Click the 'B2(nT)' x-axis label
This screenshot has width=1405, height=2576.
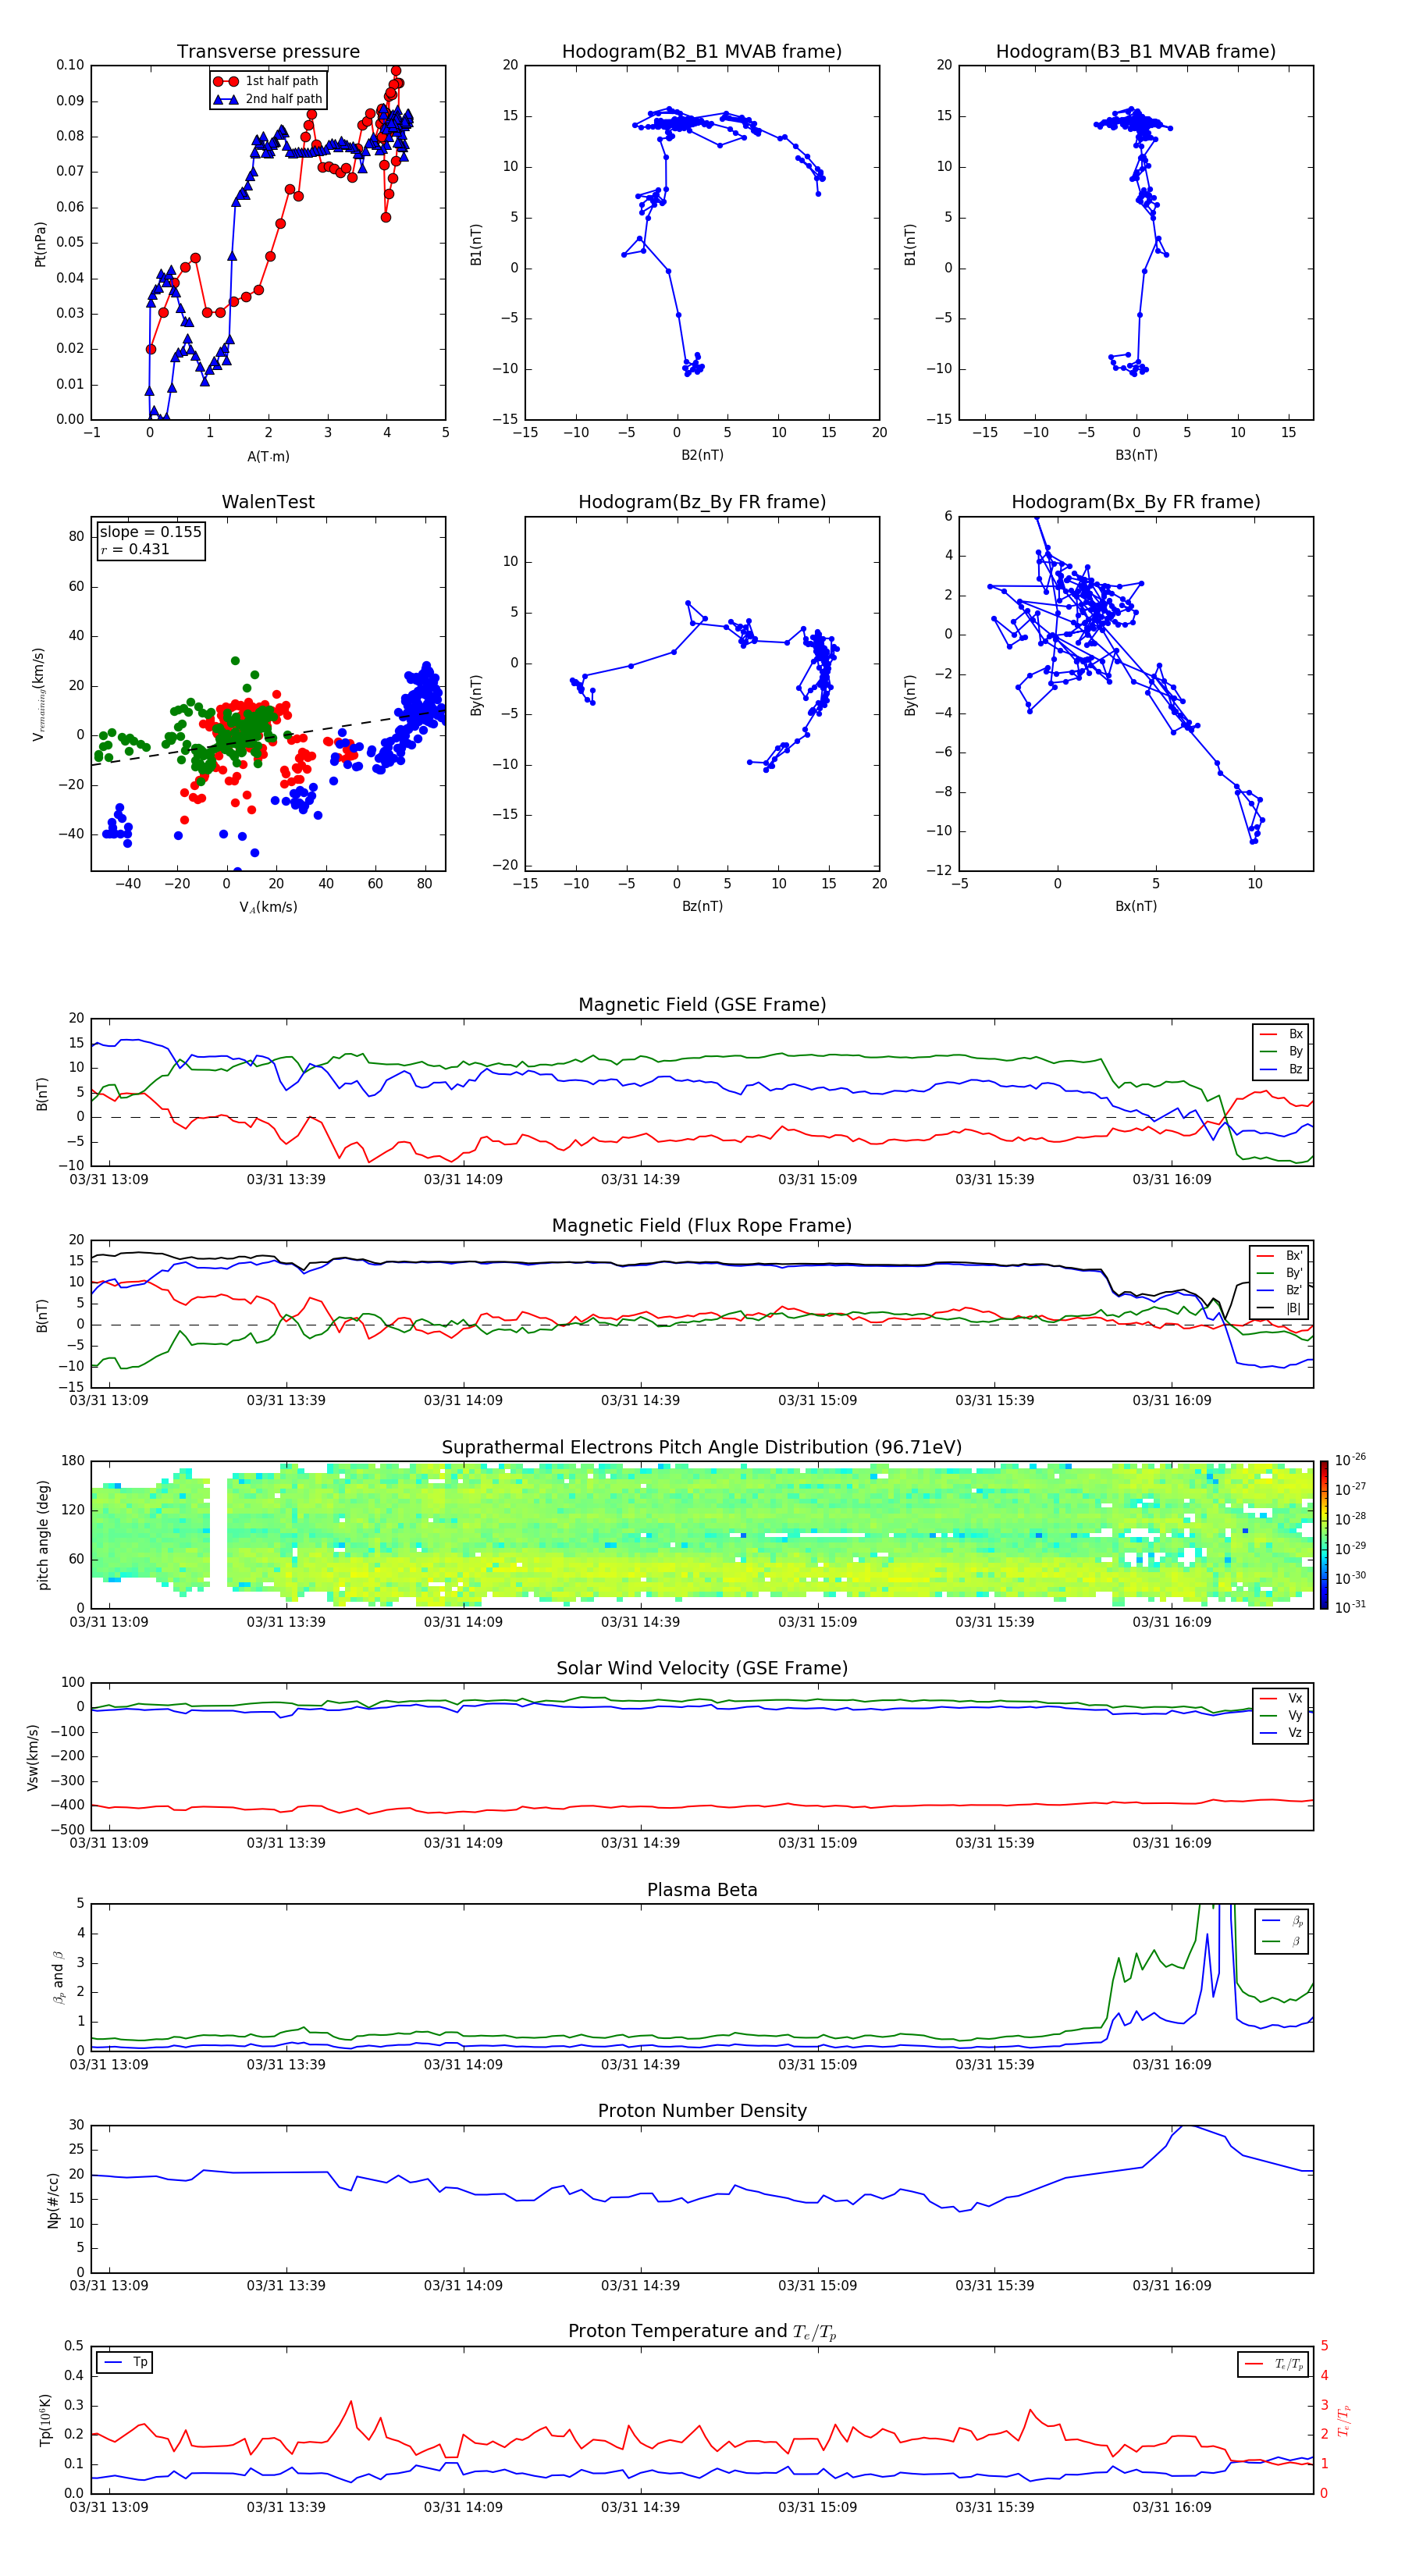(x=702, y=455)
